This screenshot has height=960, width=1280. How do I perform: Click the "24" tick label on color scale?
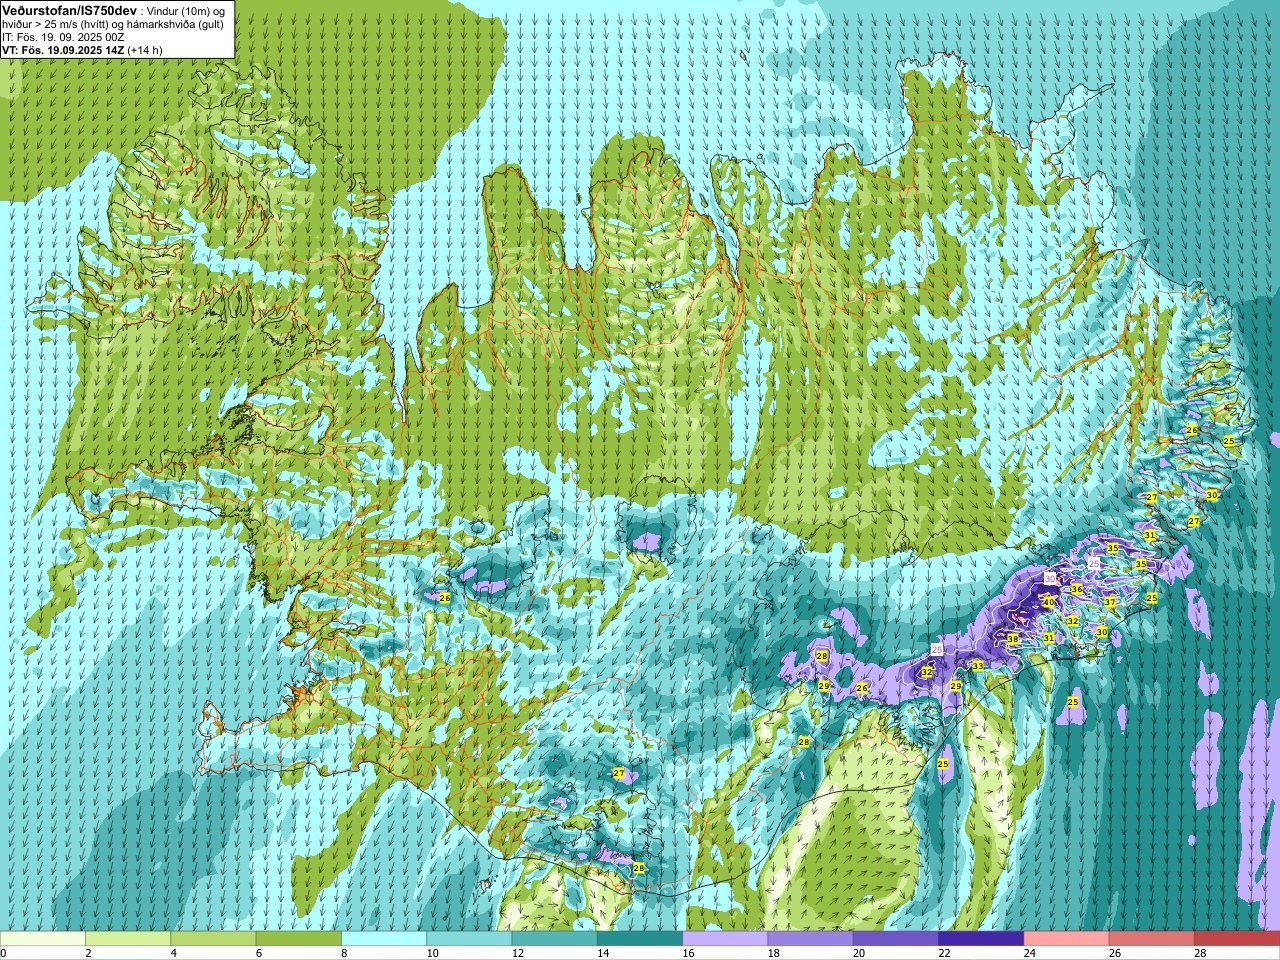(x=1030, y=953)
